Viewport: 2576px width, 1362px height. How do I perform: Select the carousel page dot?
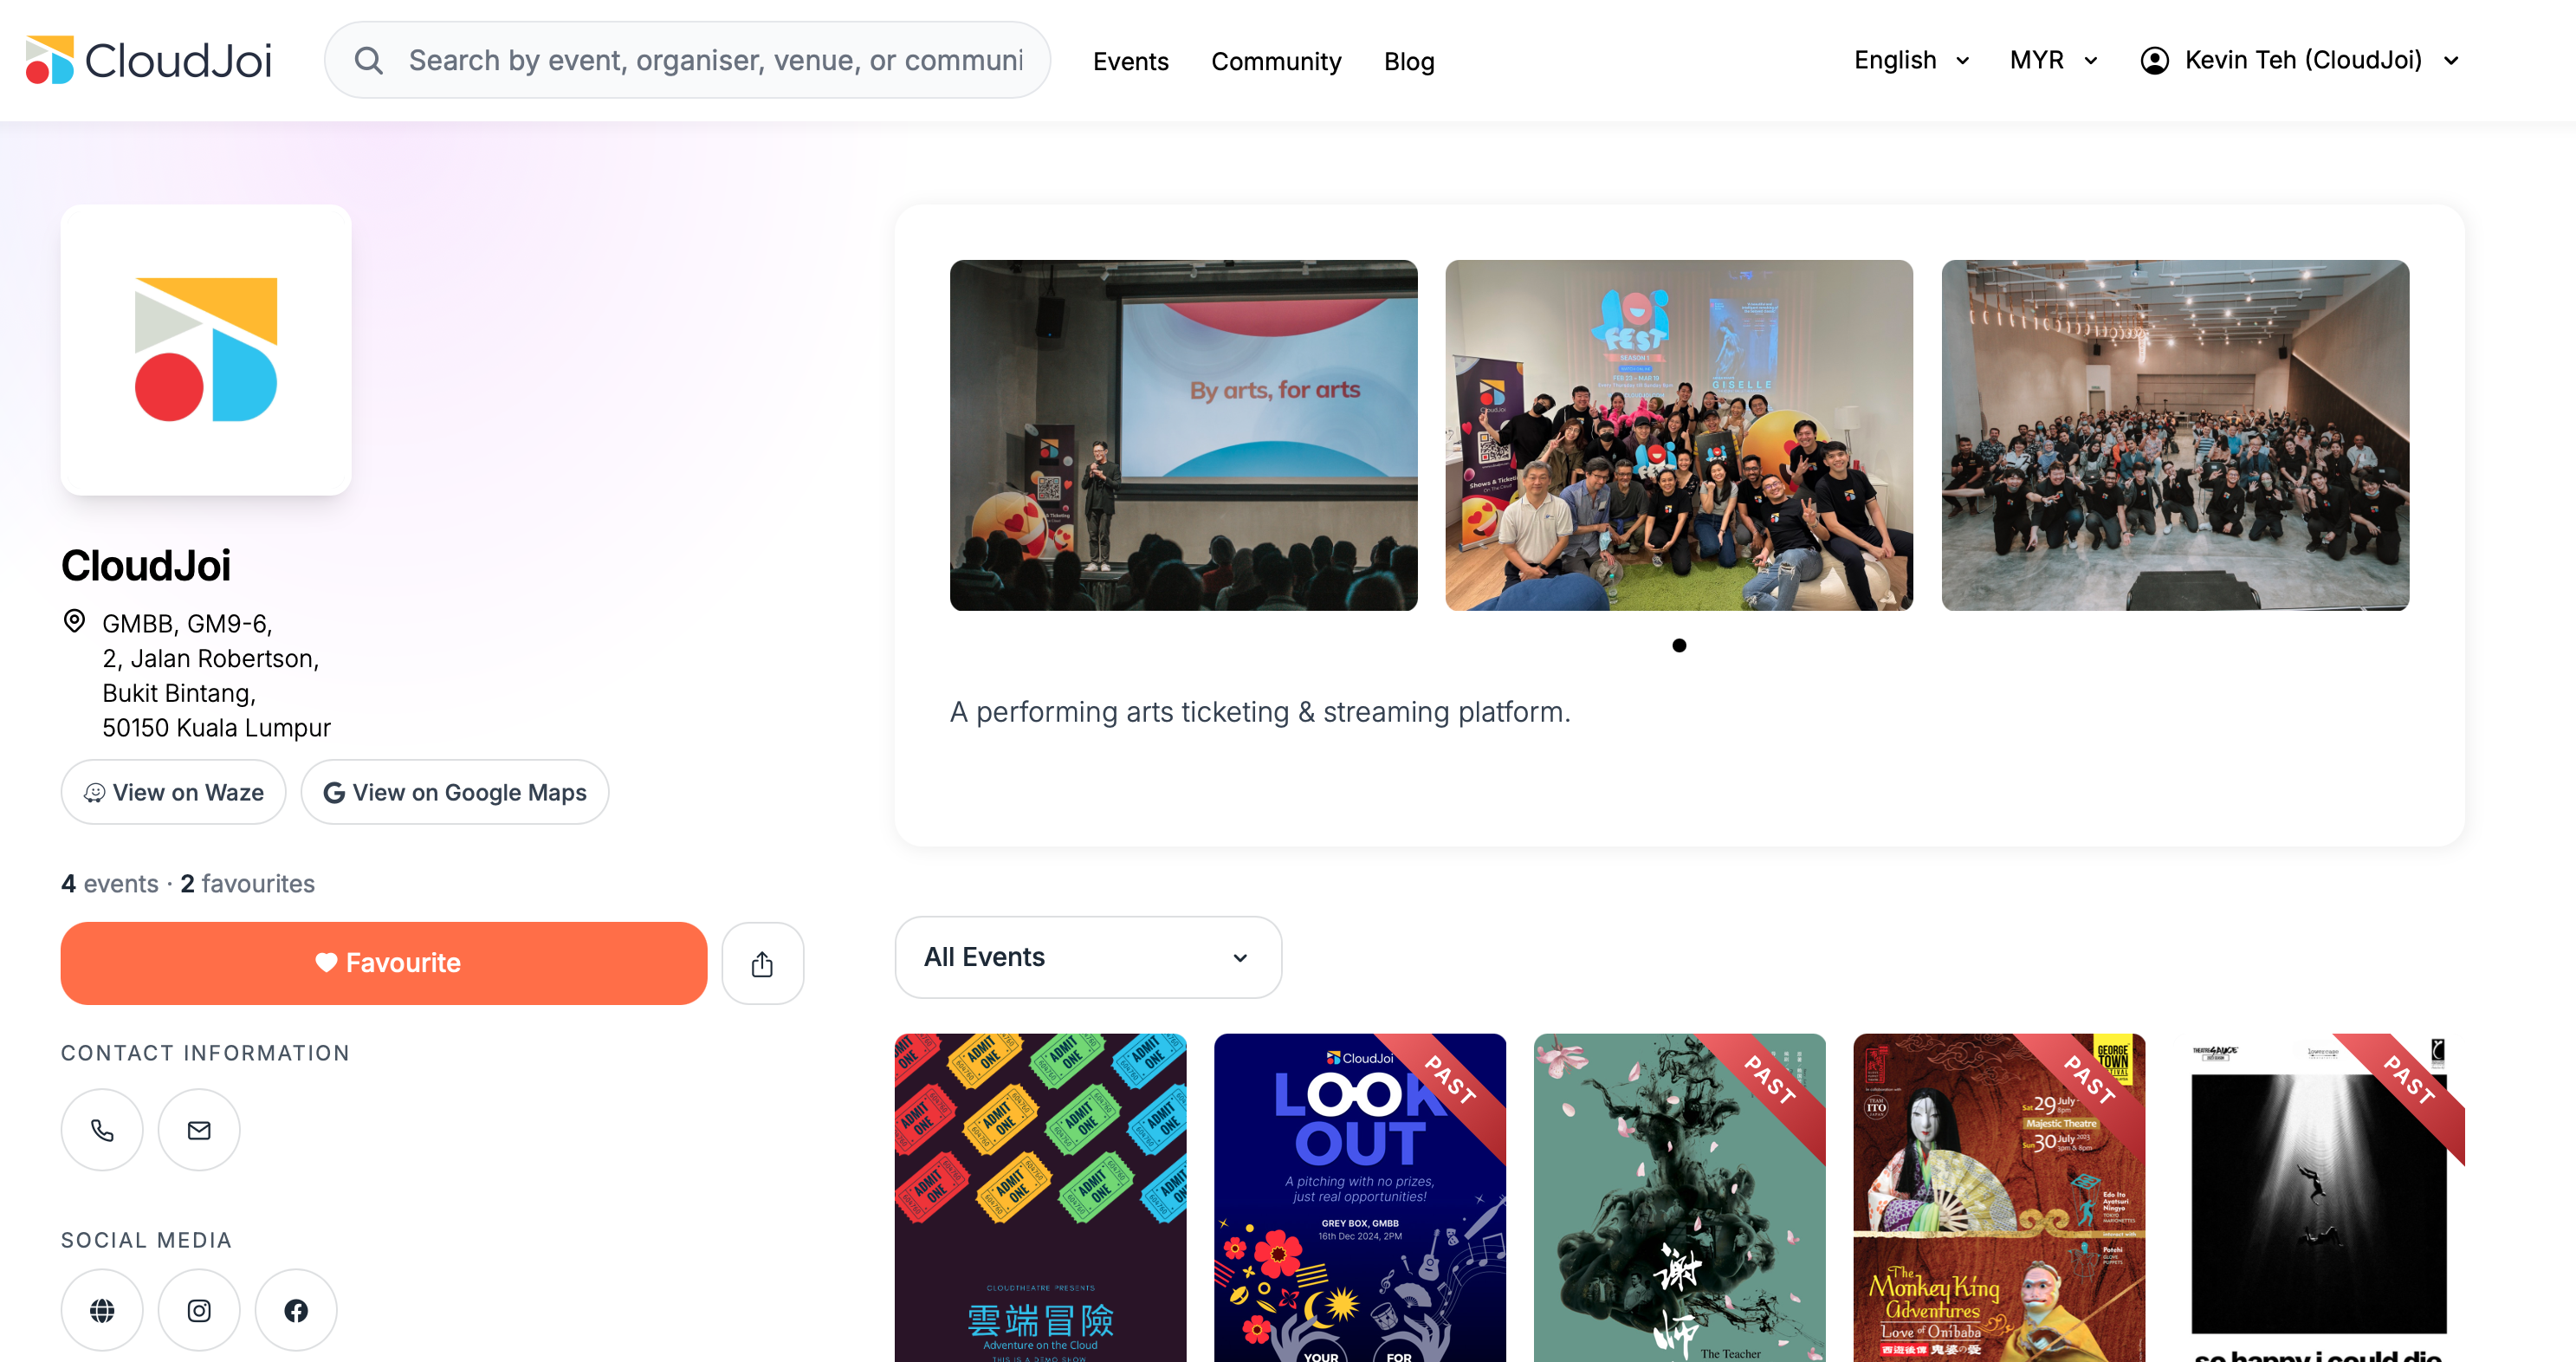(x=1679, y=645)
